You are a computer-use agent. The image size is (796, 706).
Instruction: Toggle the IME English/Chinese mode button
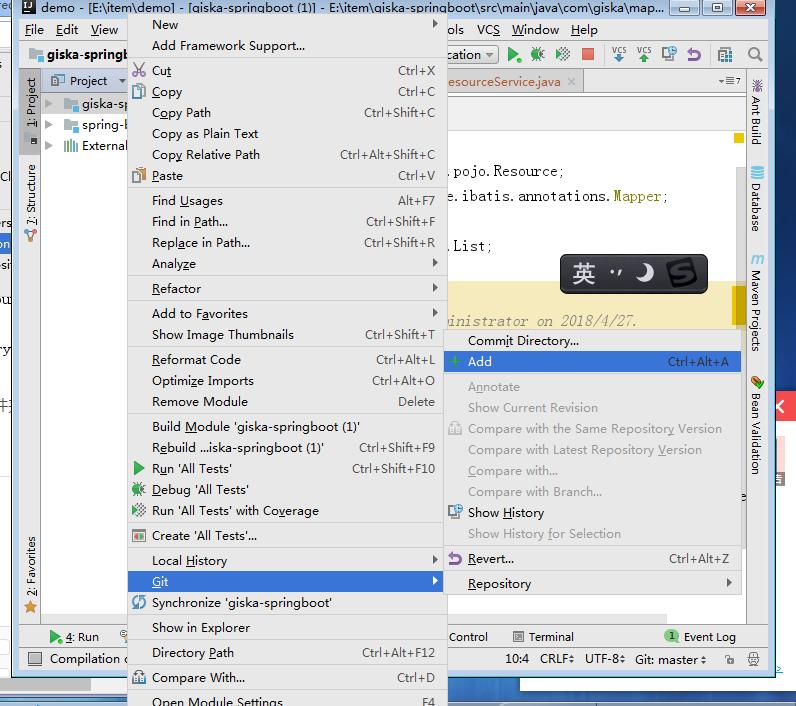coord(583,274)
